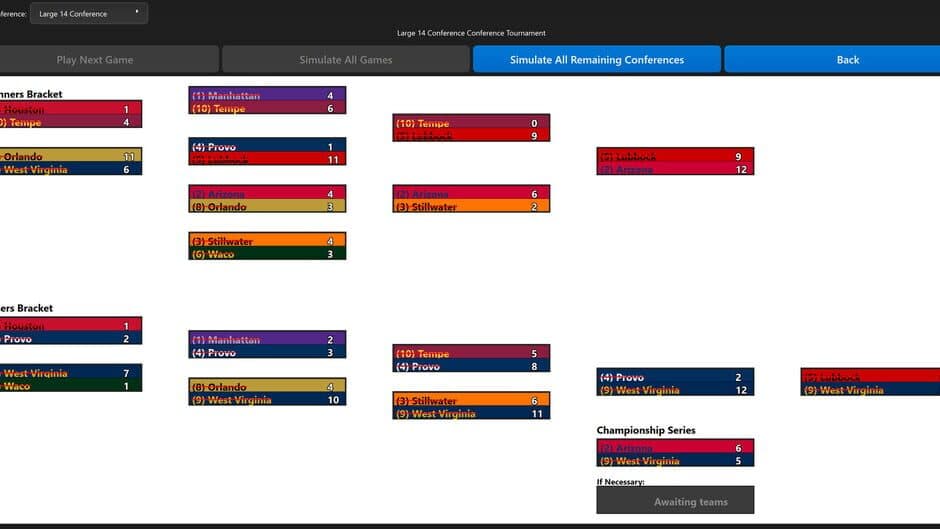Click Simulate All Remaining Conferences
Viewport: 940px width, 529px height.
596,60
